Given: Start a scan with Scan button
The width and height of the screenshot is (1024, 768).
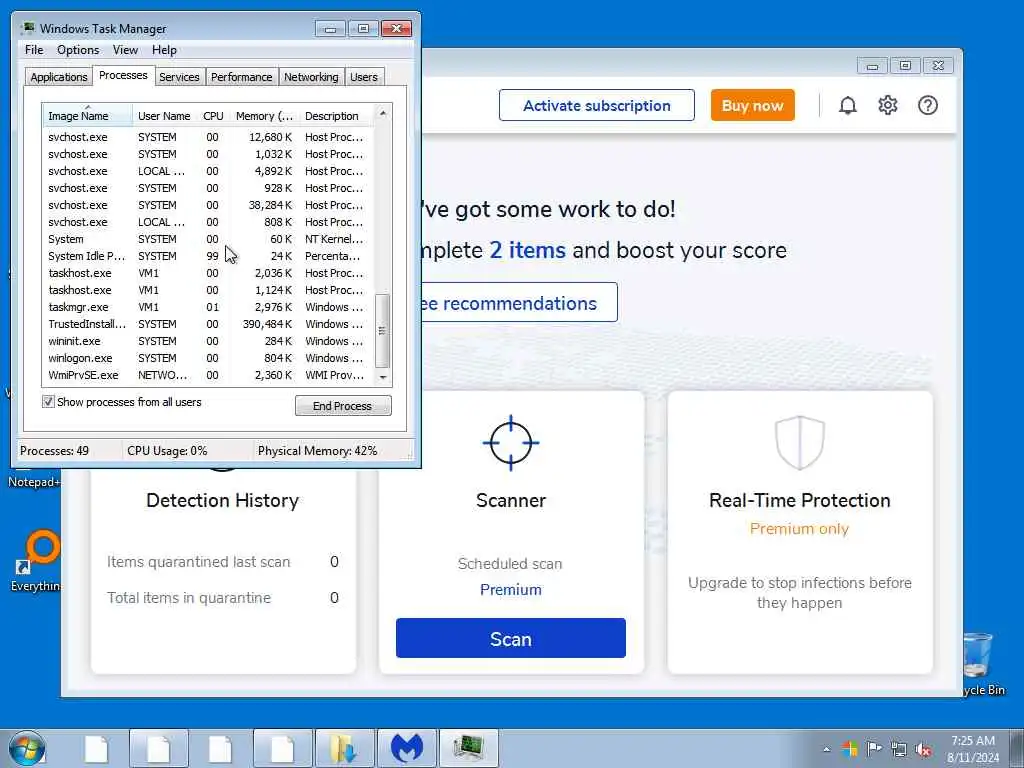Looking at the screenshot, I should (511, 638).
